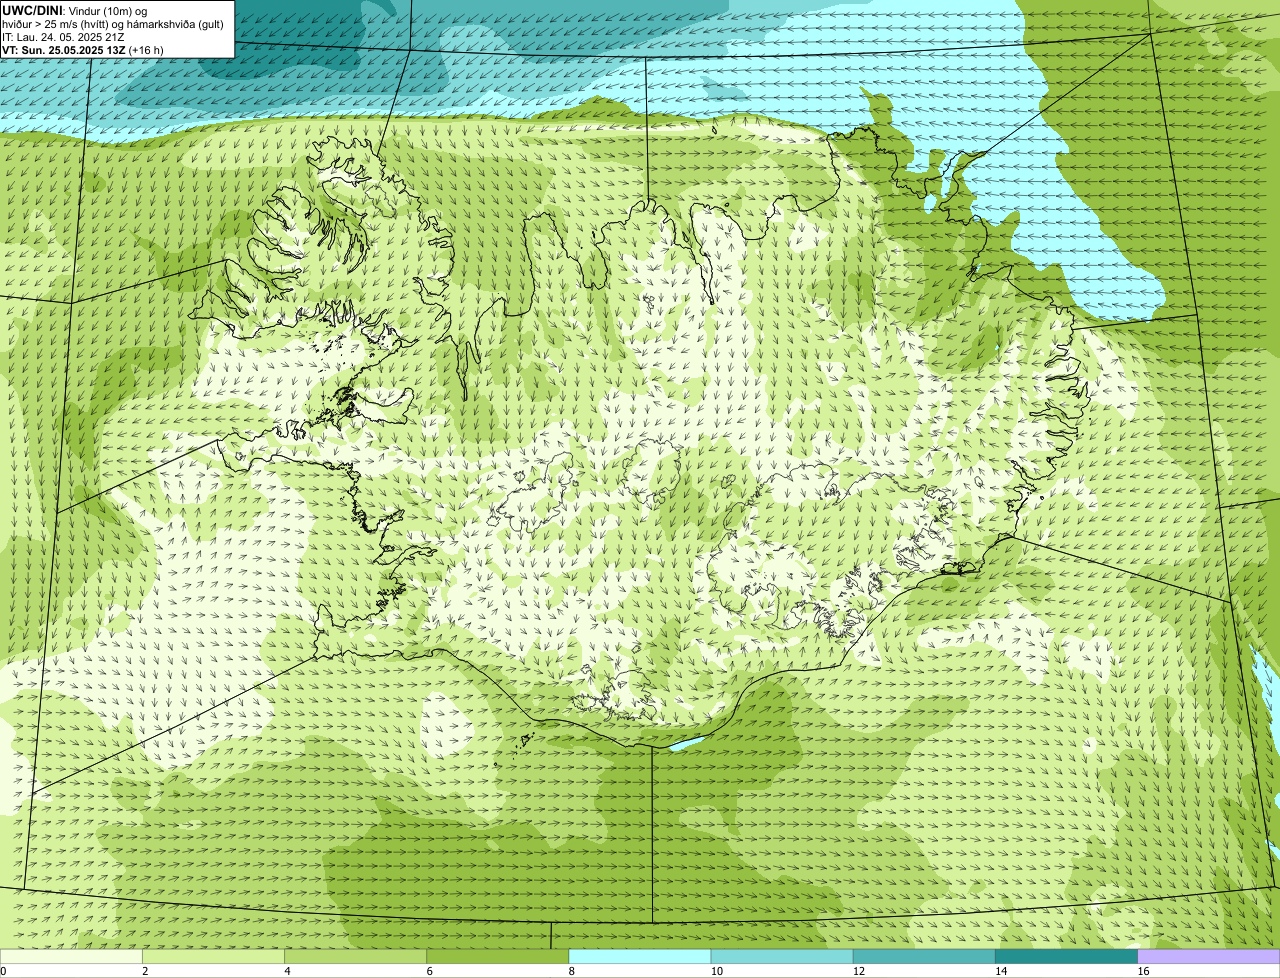Screen dimensions: 1280x978
Task: Click the '4' scale label
Action: [x=287, y=971]
